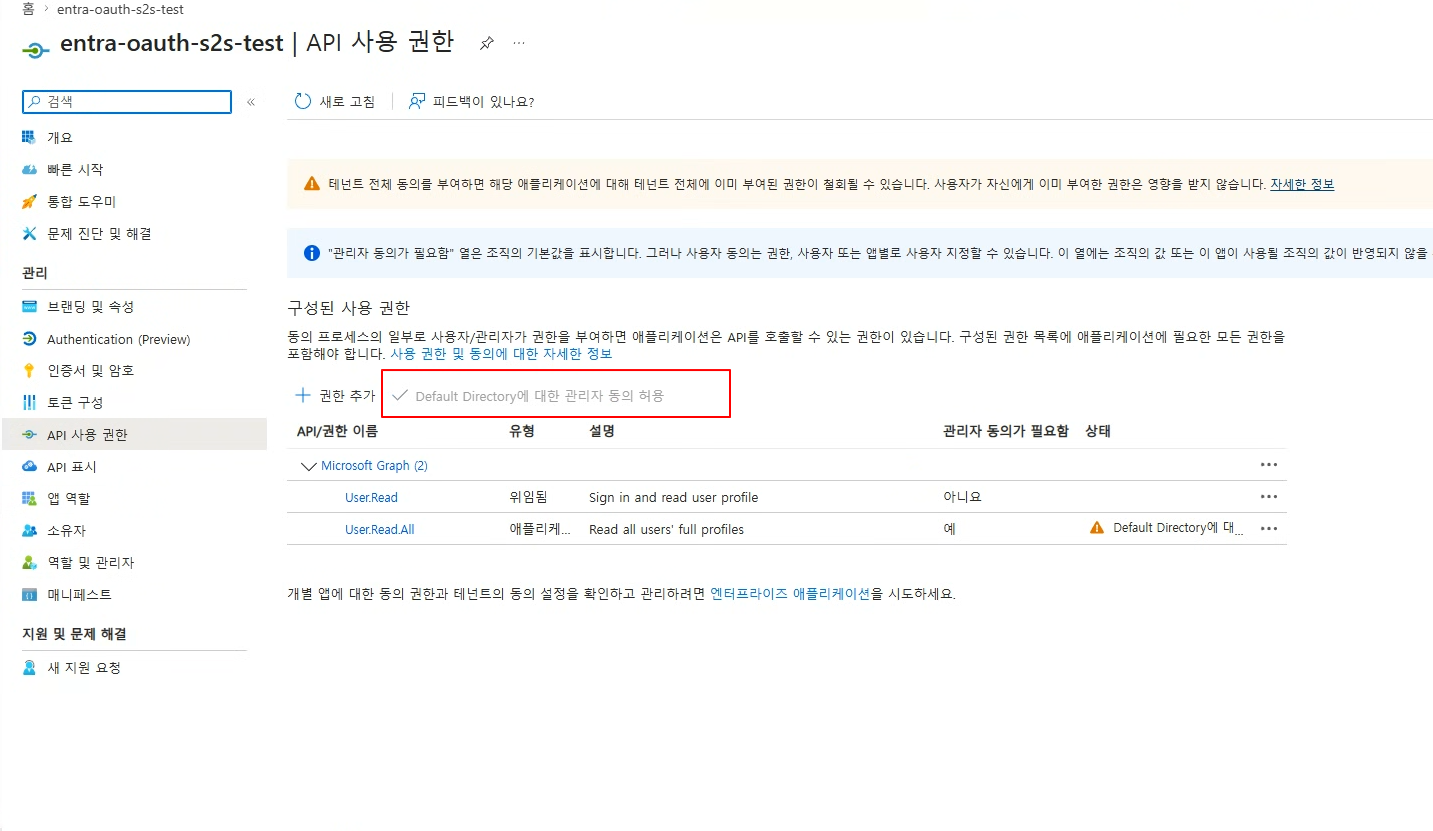Click the app logo icon beside the title

click(35, 48)
